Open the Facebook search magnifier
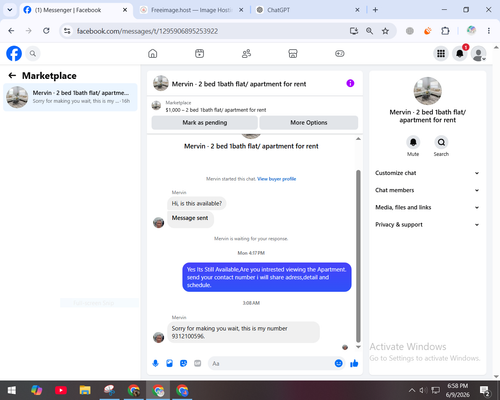Image resolution: width=500 pixels, height=400 pixels. pyautogui.click(x=33, y=53)
